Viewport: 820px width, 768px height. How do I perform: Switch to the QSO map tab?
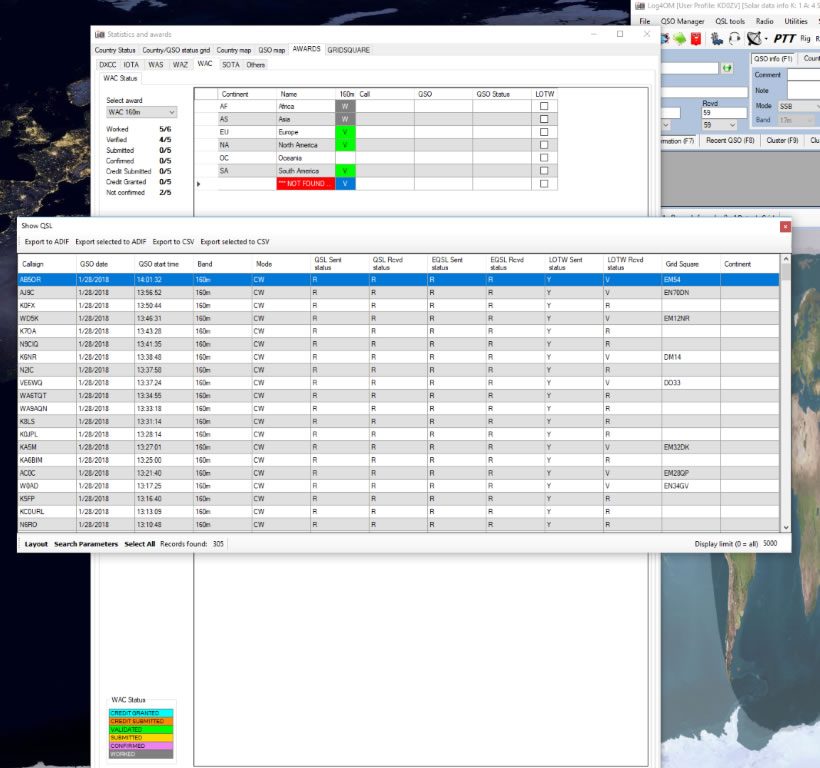(x=272, y=50)
